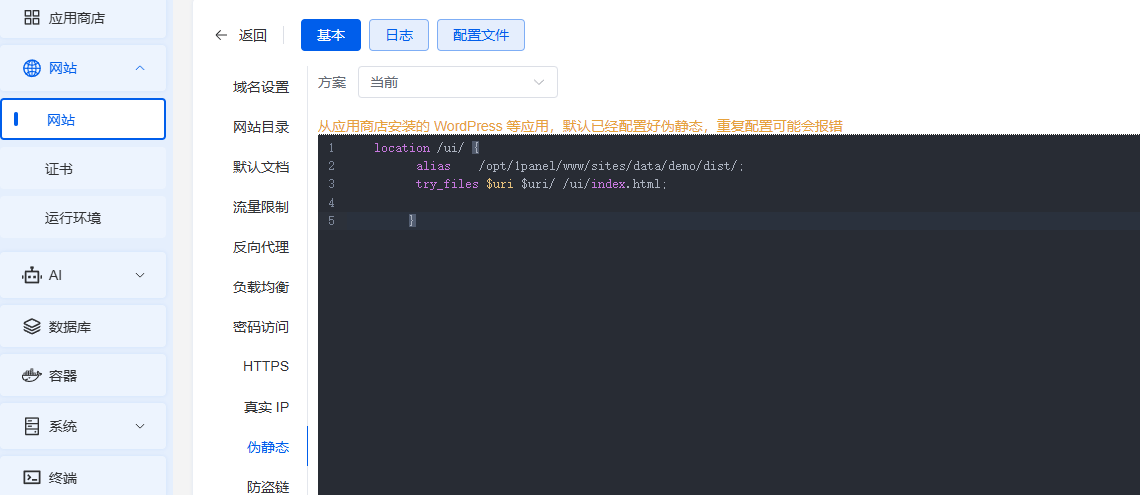Open the 负载均衡 settings tab
Screen dimensions: 1140x495
[x=261, y=287]
